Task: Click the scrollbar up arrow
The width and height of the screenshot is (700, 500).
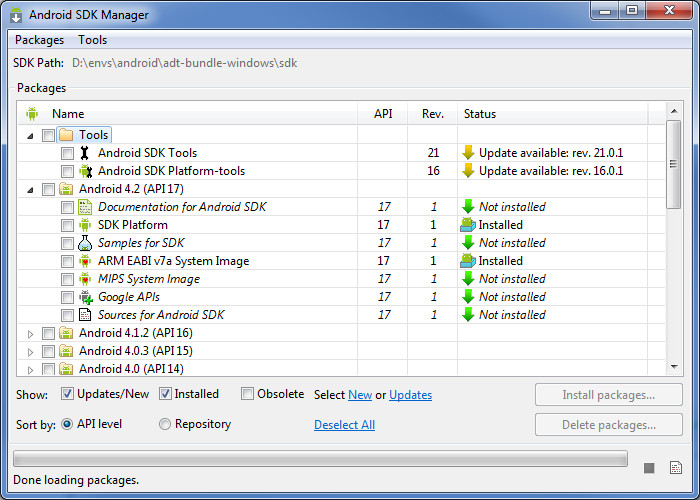Action: 674,111
